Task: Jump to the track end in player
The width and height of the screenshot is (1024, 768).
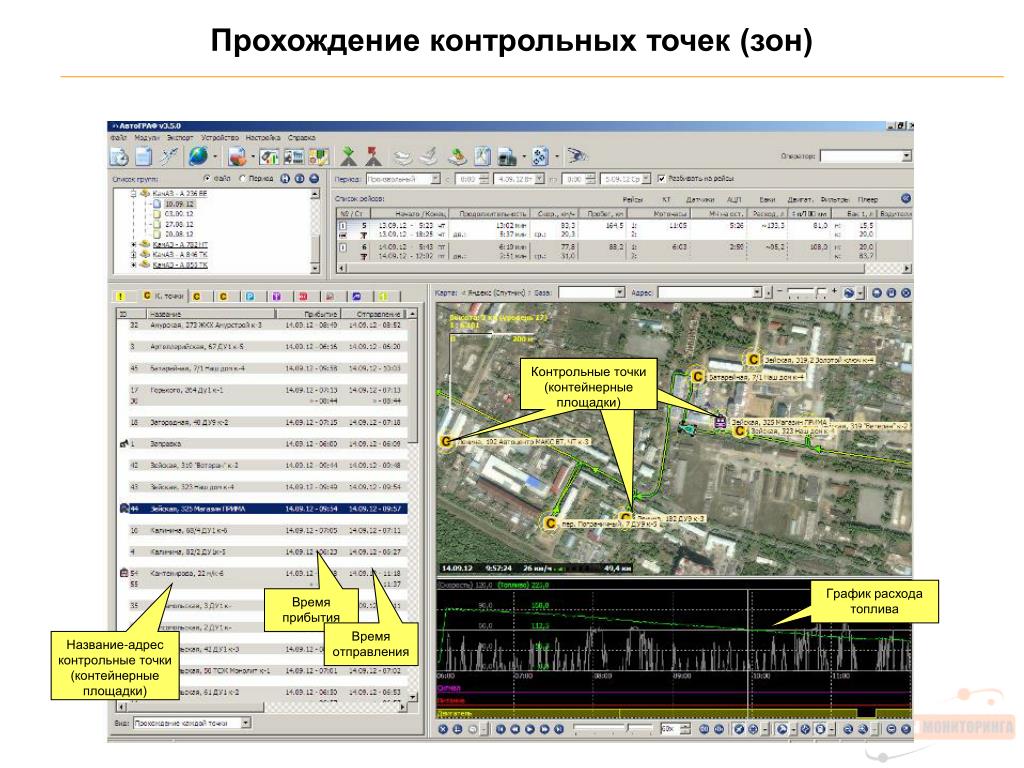Action: pos(559,729)
